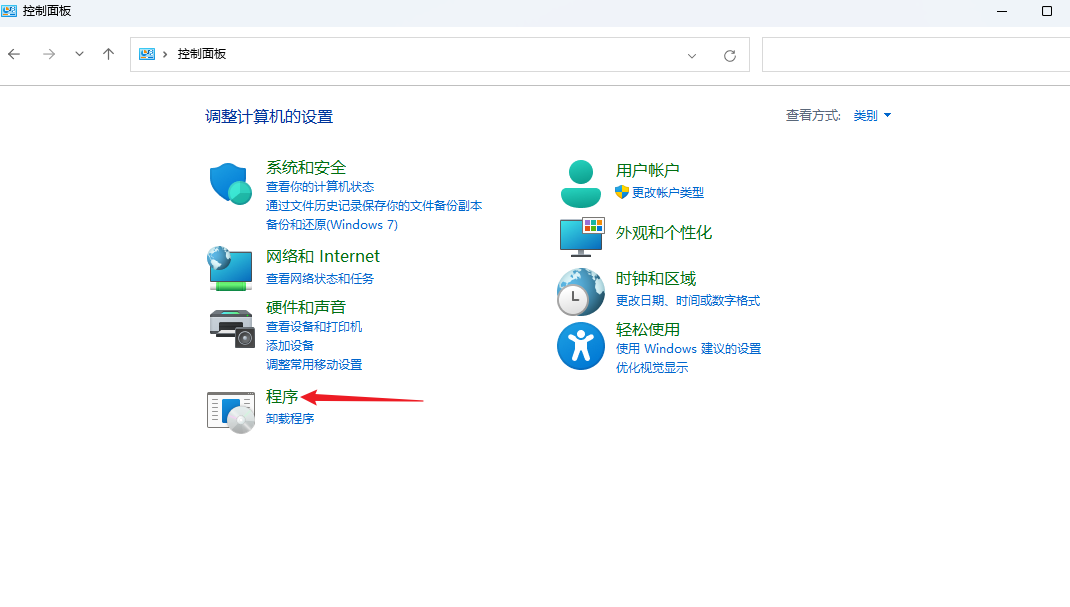
Task: Go forward with the right arrow
Action: 48,55
